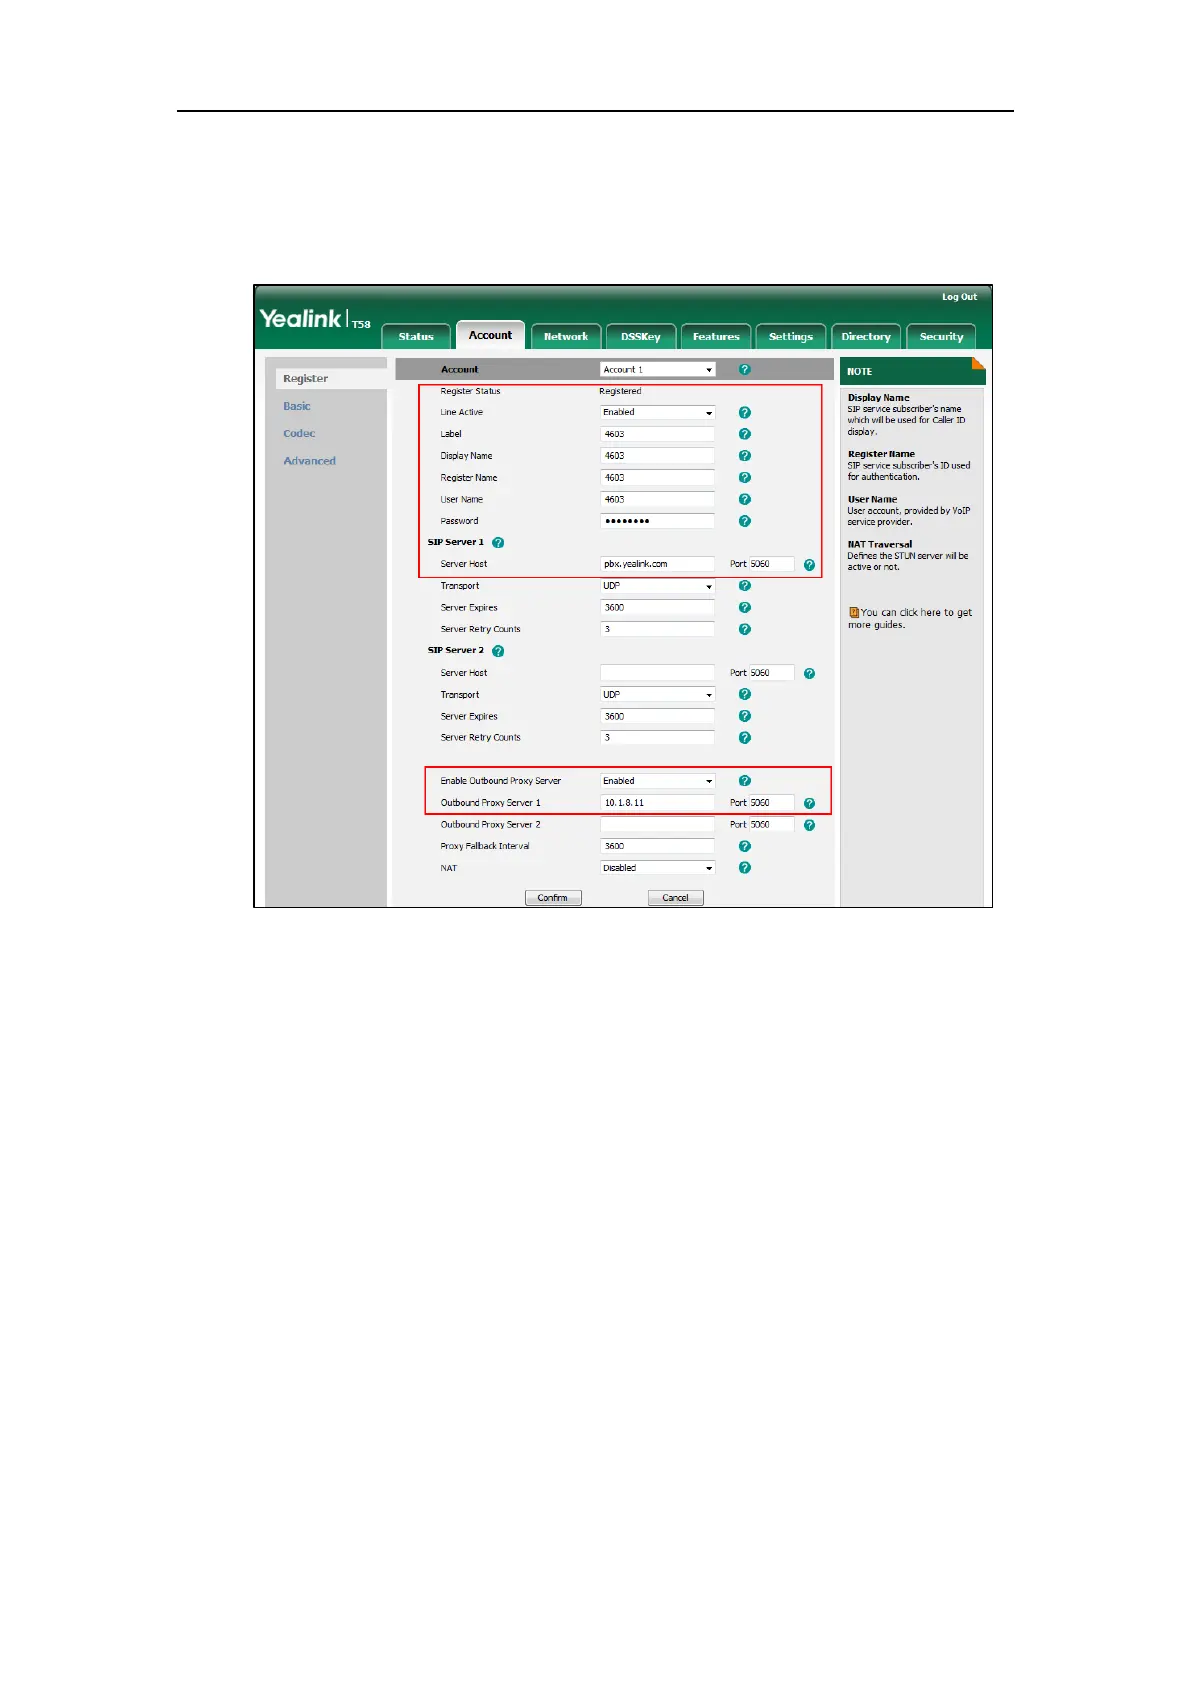Click the SIP Server 1 Server Host field
This screenshot has width=1191, height=1684.
point(657,564)
